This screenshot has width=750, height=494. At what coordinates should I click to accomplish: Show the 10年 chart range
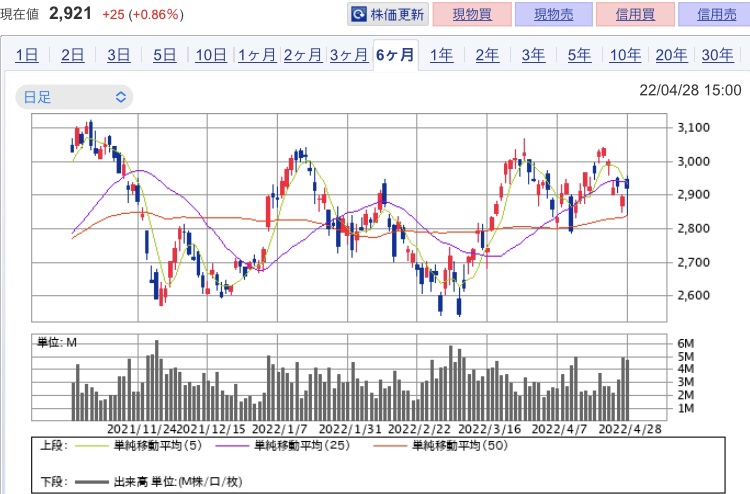coord(625,55)
